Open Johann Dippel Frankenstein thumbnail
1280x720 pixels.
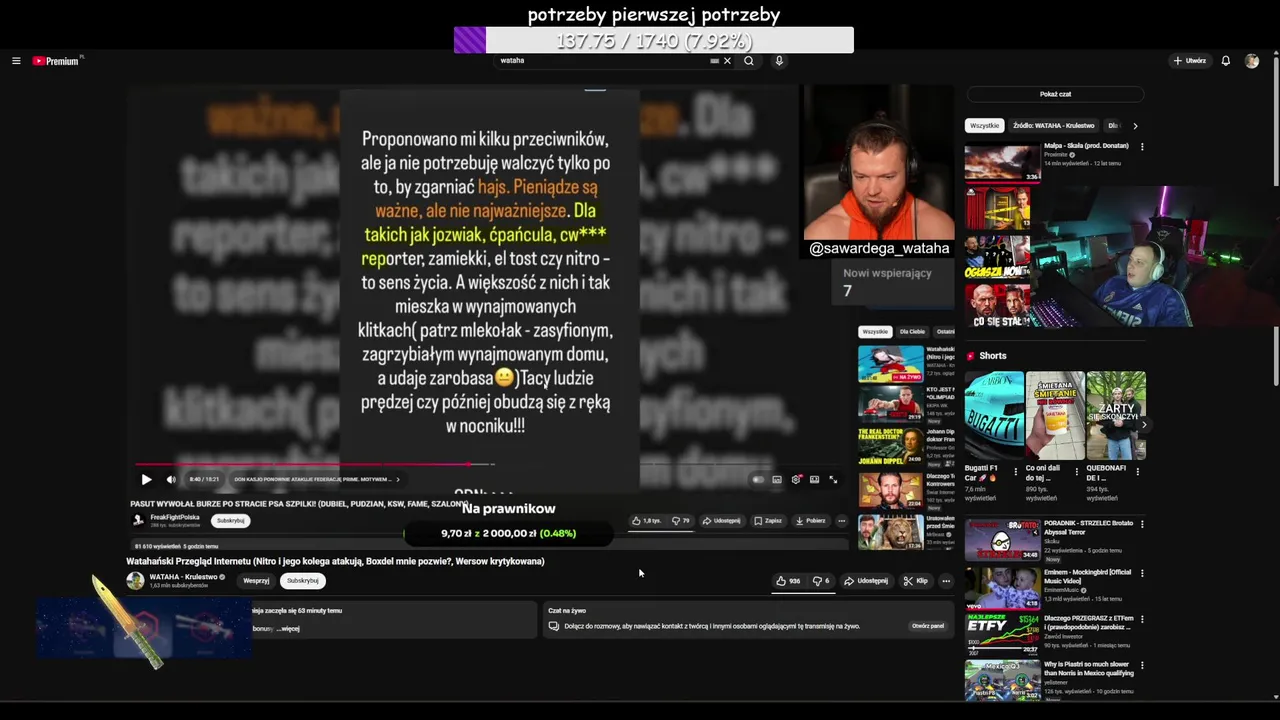click(x=891, y=446)
